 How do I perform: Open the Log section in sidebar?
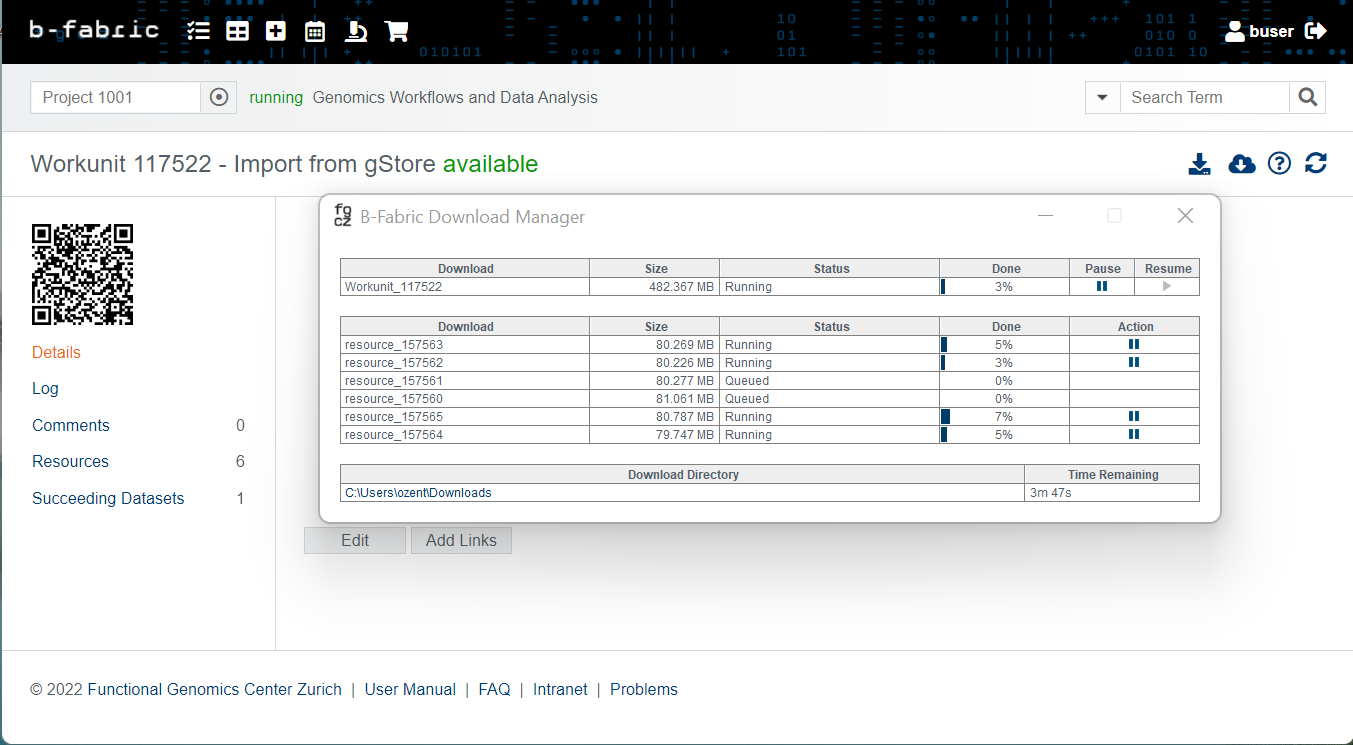click(x=45, y=389)
